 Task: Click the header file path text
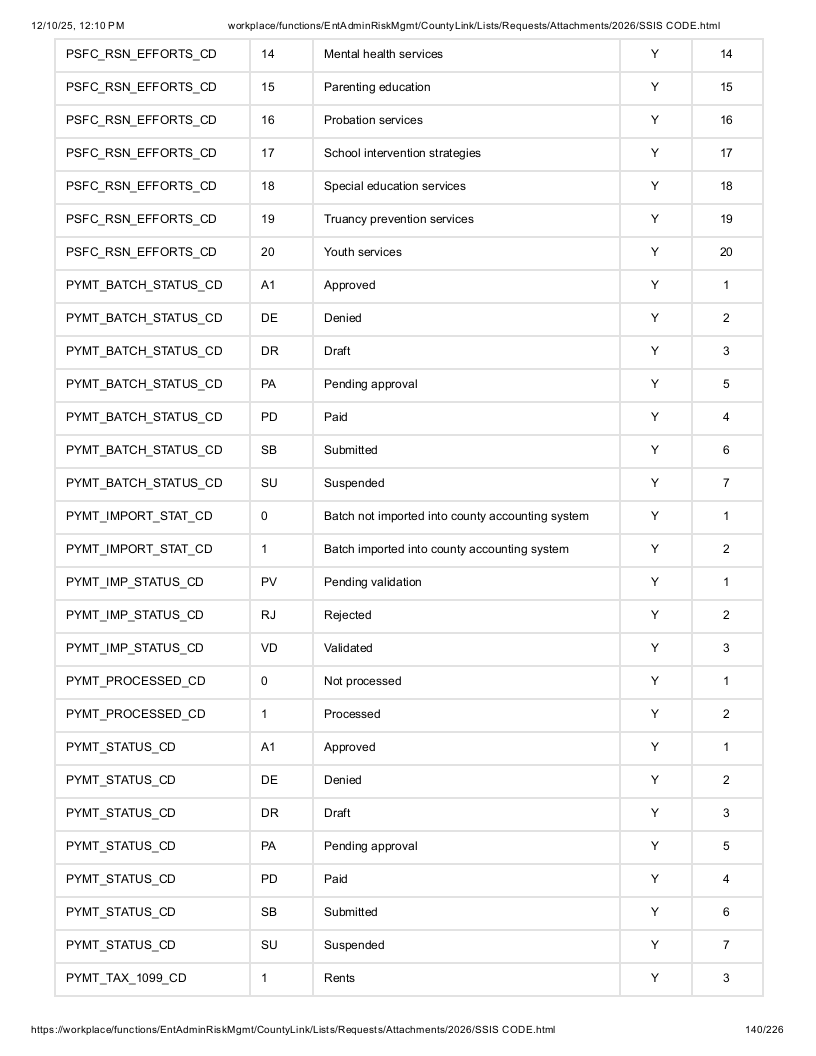click(x=474, y=26)
